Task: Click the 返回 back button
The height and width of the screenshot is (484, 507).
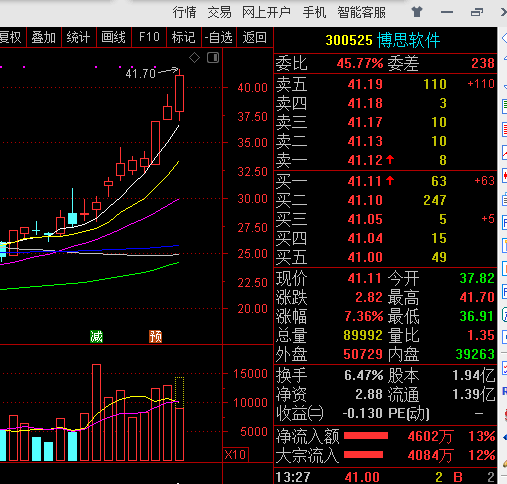Action: tap(255, 37)
